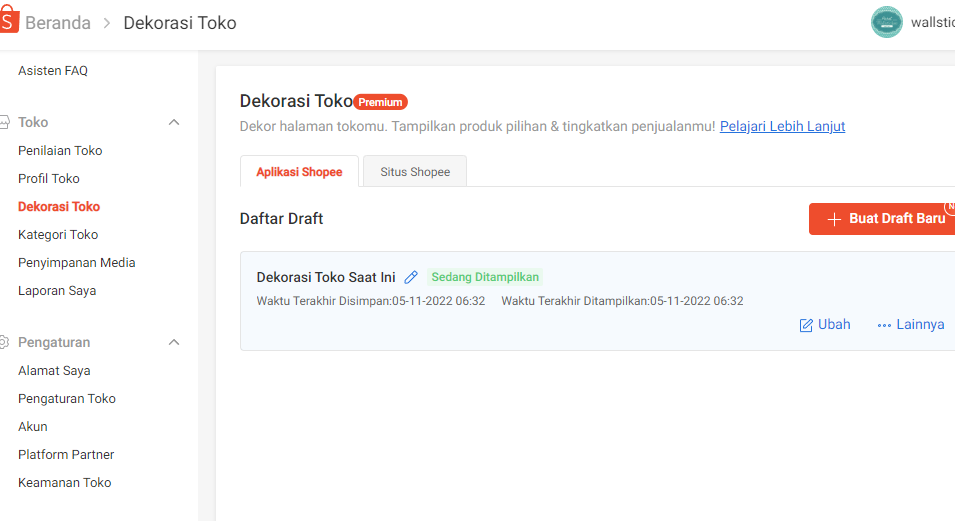Viewport: 955px width, 521px height.
Task: Click Ubah to edit current decoration
Action: (x=825, y=324)
